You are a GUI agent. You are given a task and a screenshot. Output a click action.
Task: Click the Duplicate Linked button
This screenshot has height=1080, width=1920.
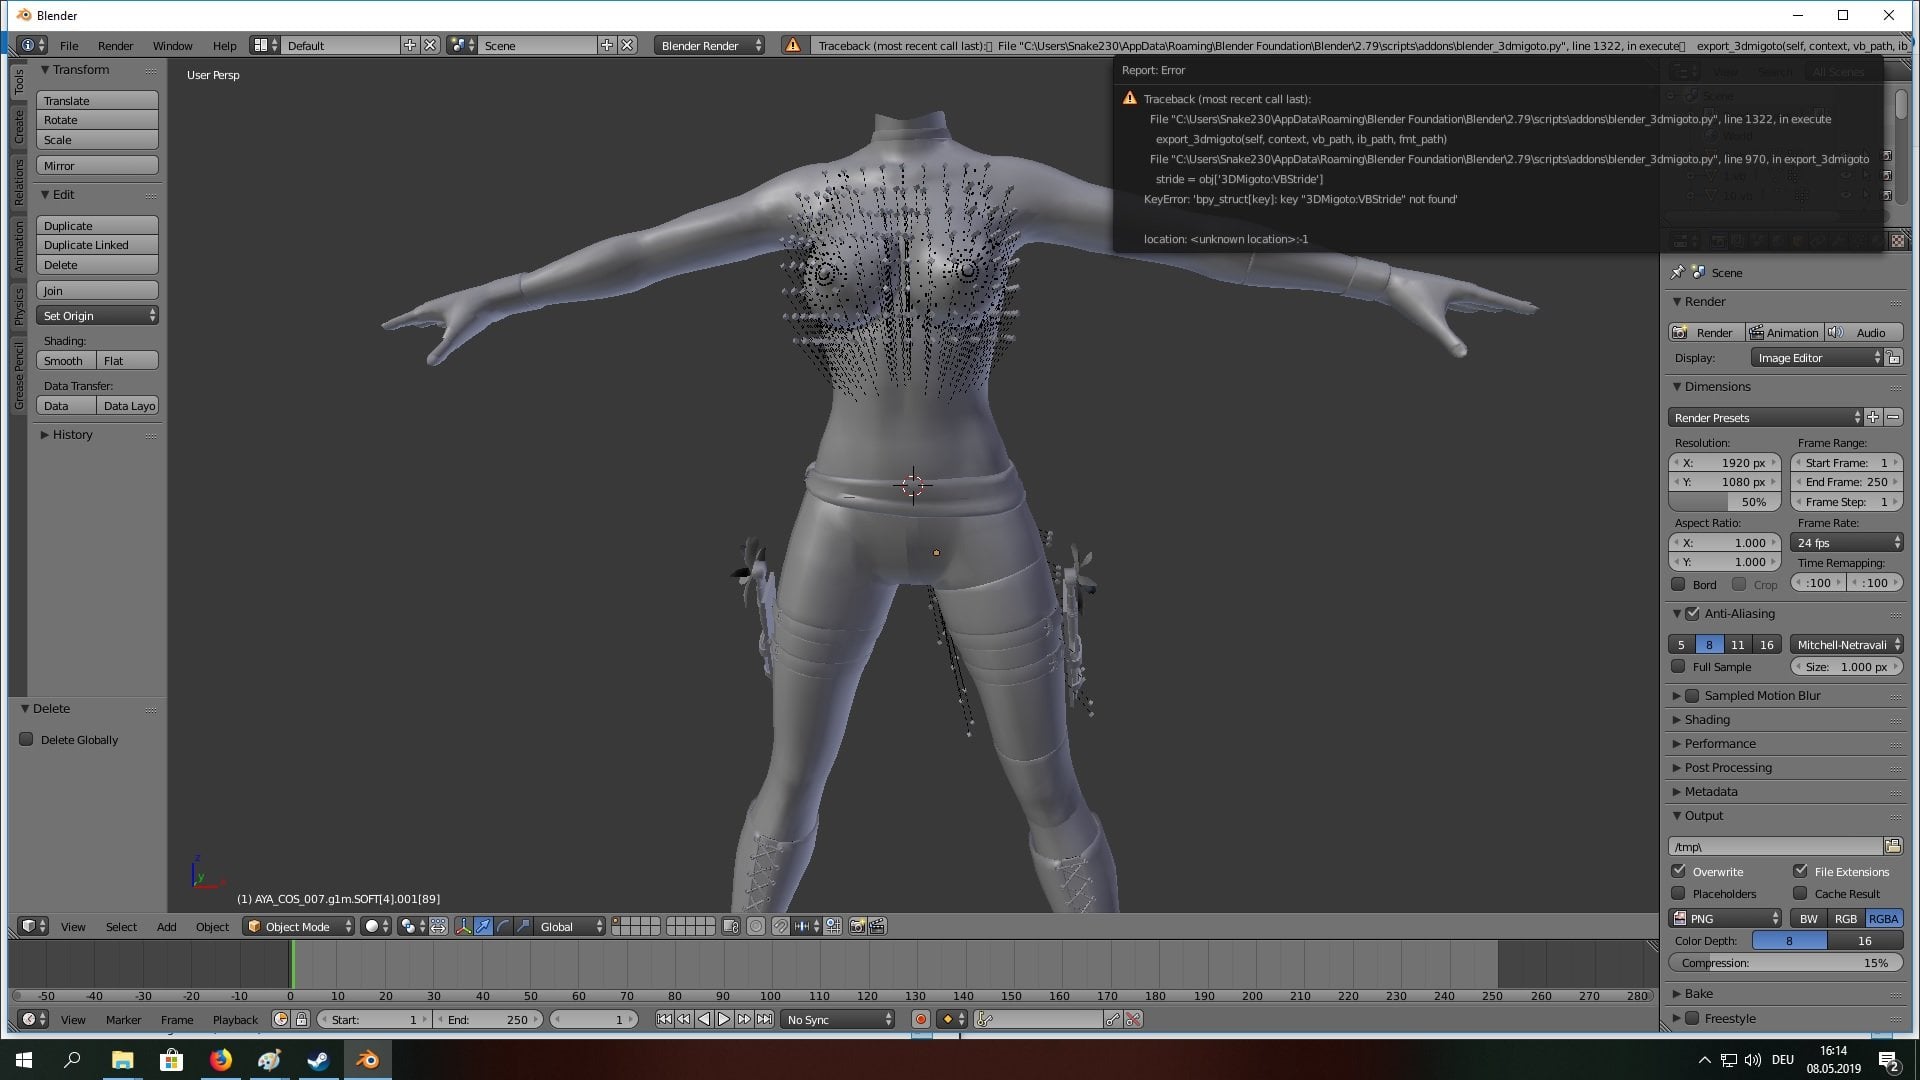coord(97,245)
